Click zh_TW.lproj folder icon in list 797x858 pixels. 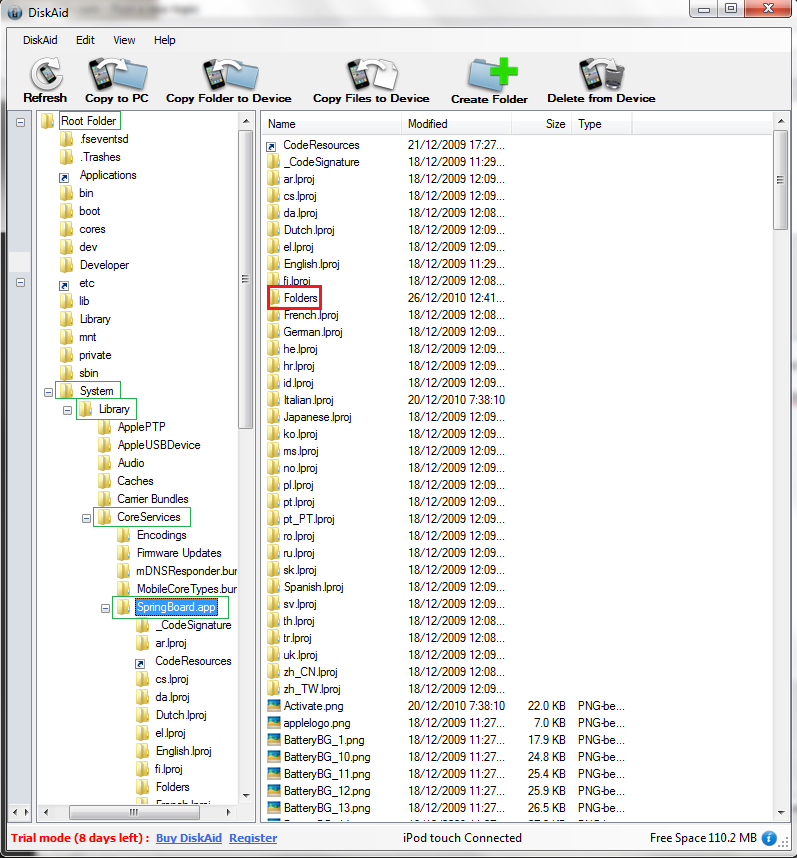coord(274,688)
